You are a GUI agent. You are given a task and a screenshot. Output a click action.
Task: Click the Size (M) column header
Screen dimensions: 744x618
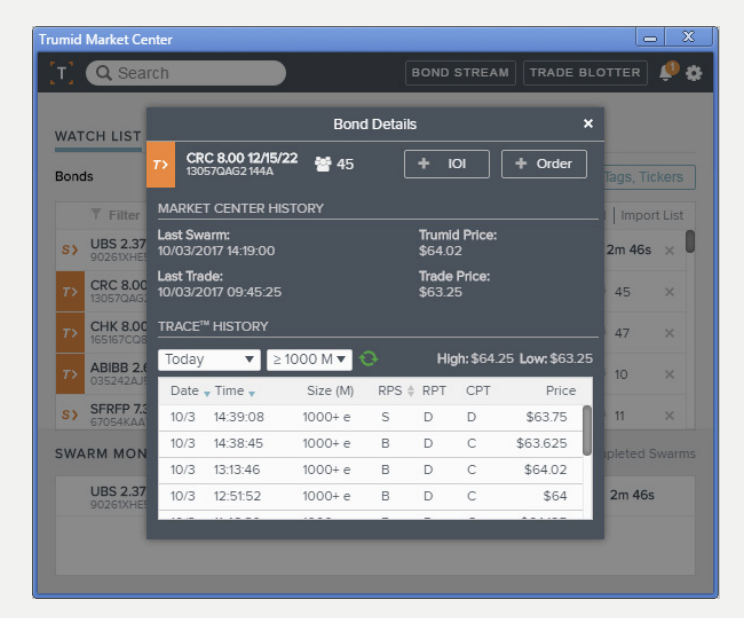330,391
